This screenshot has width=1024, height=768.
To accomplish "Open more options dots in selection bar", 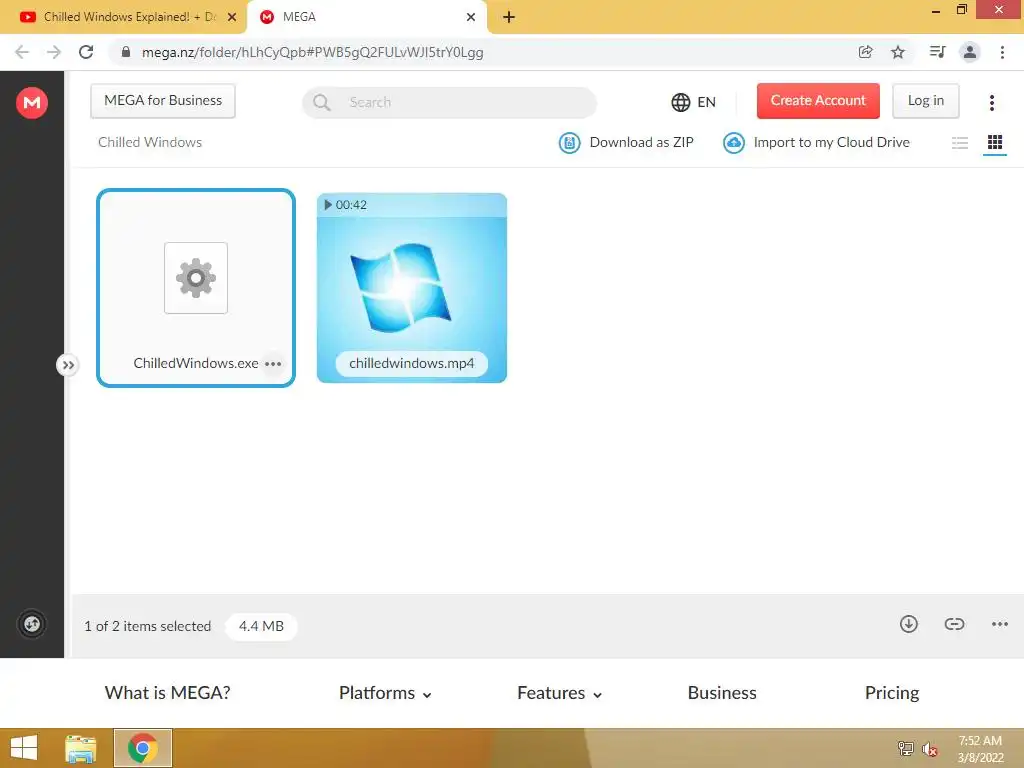I will (x=999, y=624).
